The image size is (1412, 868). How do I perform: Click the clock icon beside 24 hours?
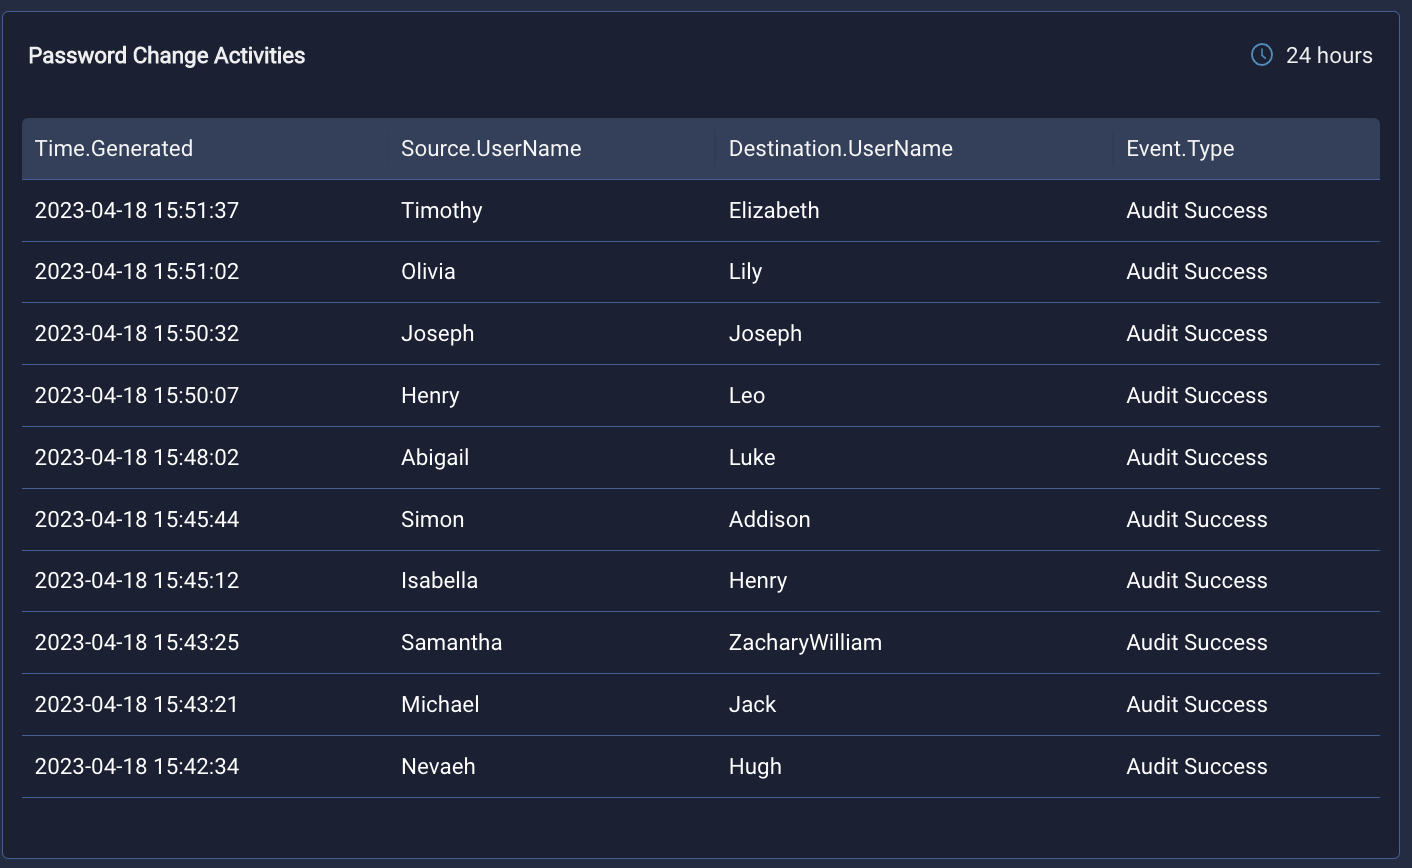[x=1262, y=55]
